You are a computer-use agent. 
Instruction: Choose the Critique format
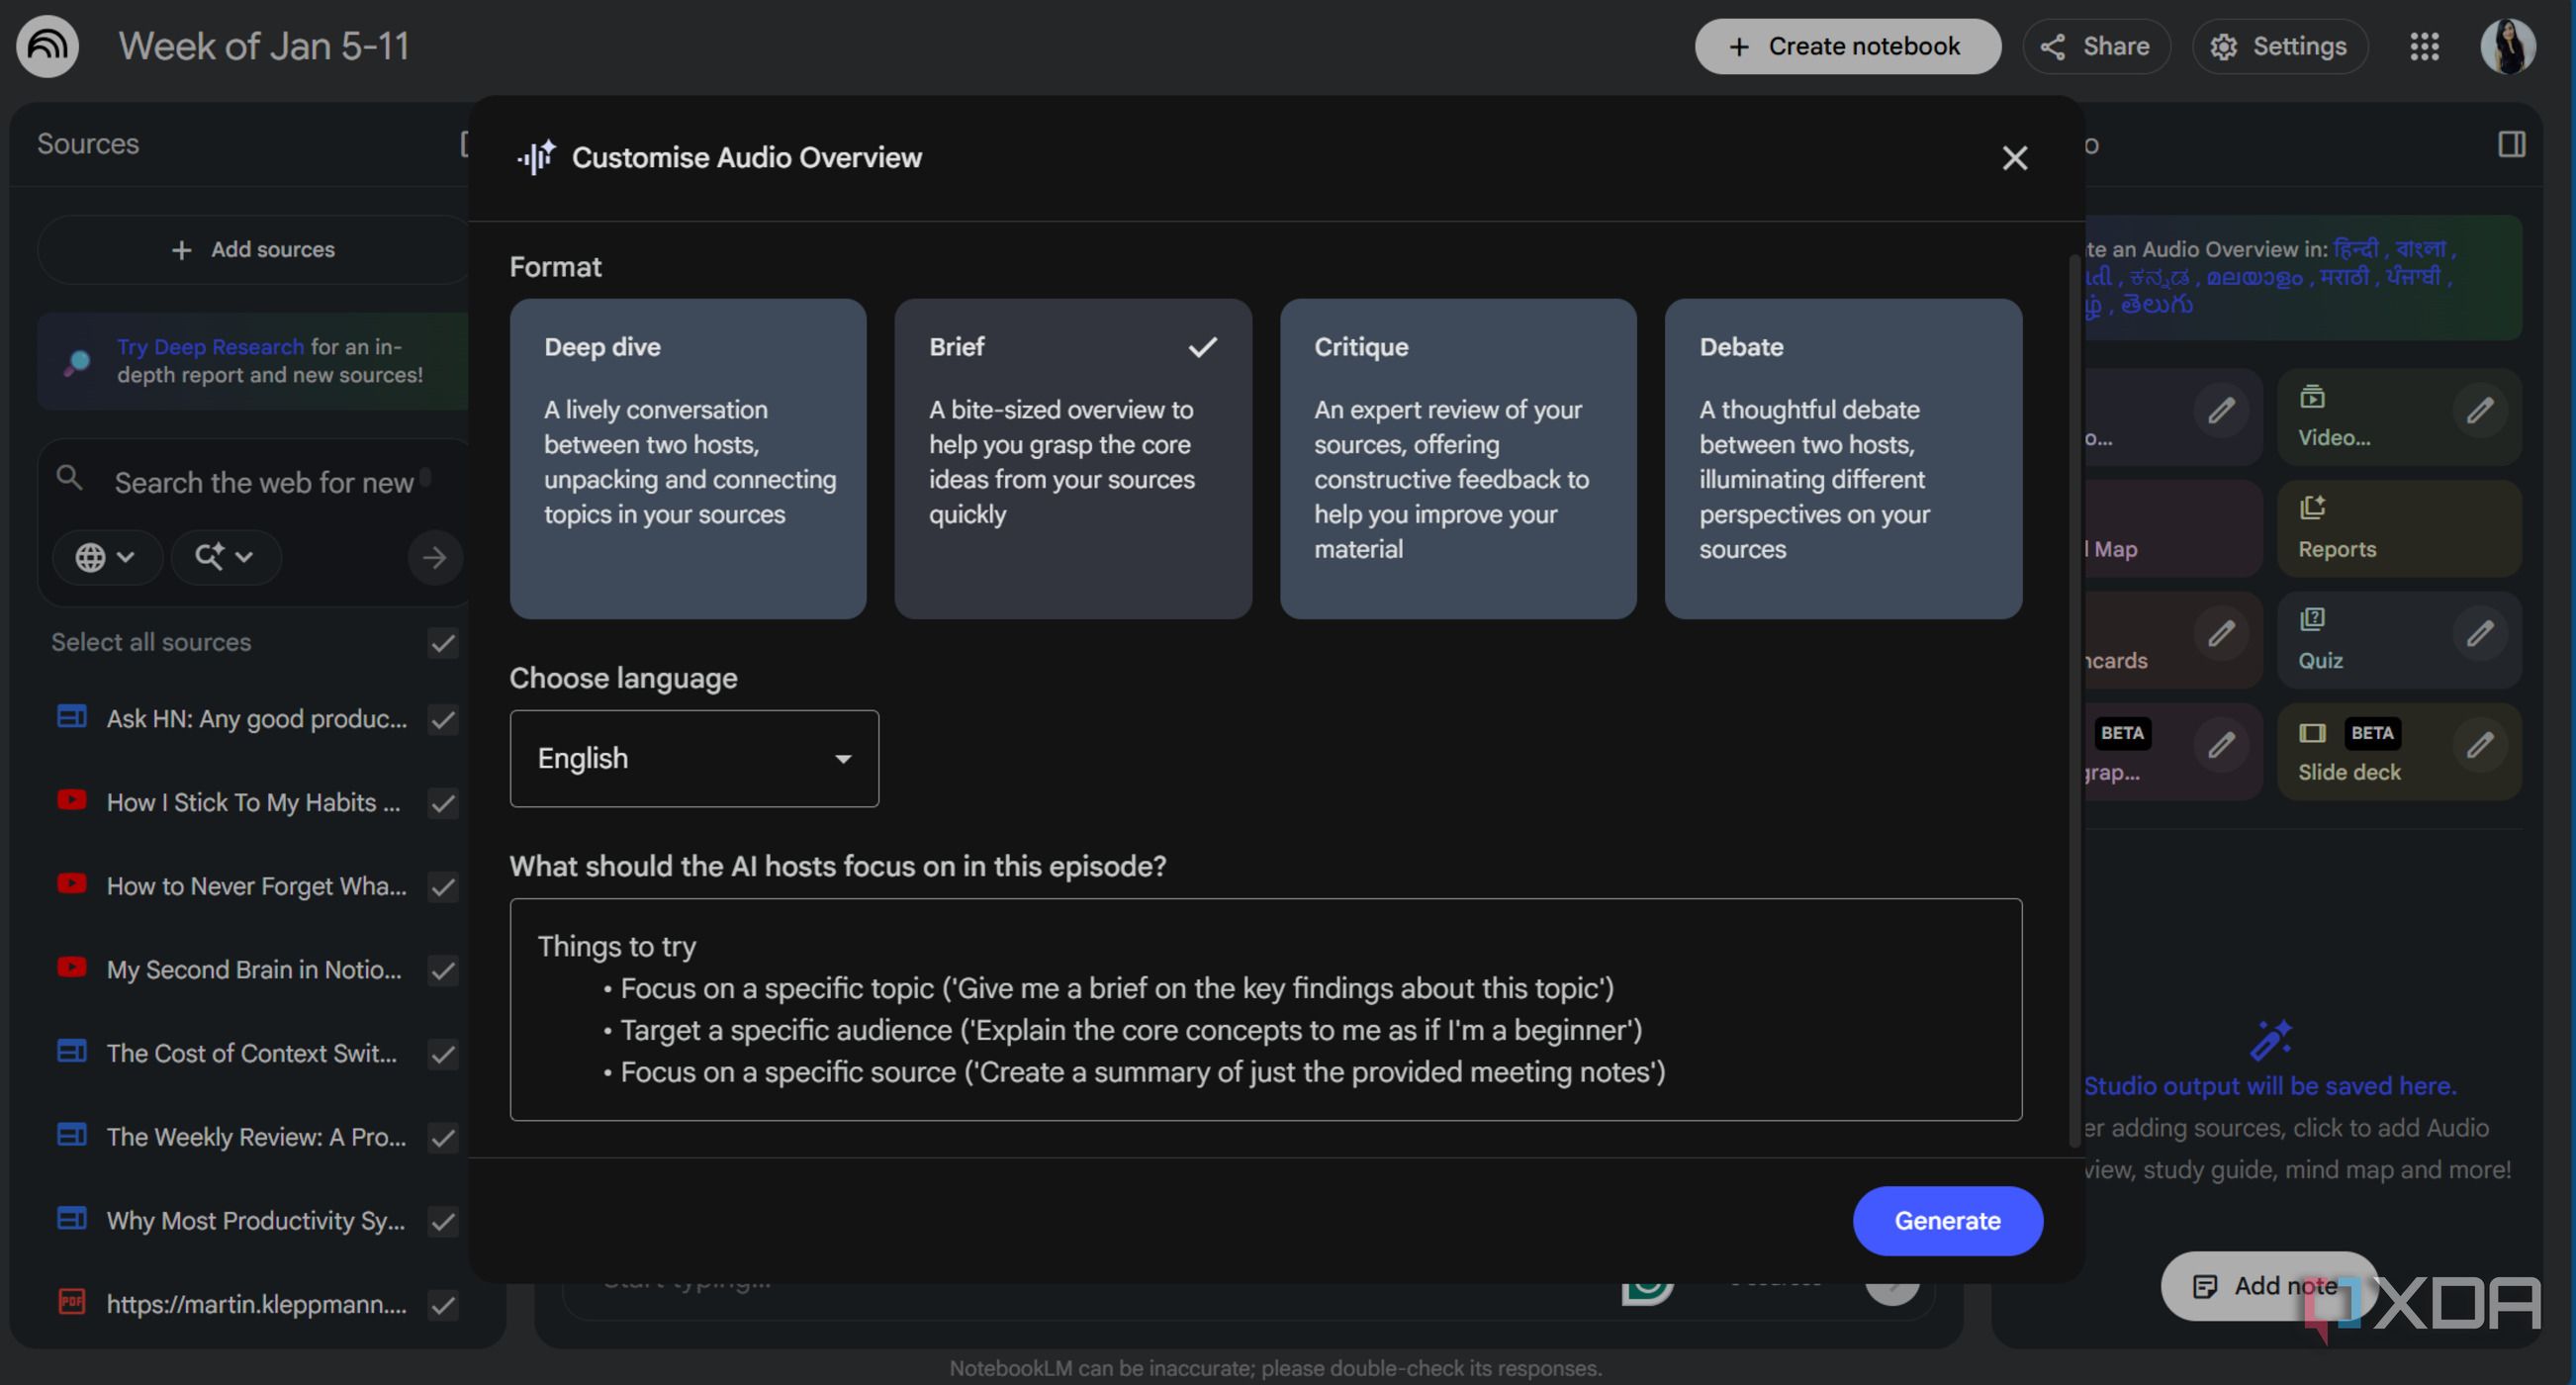[x=1458, y=458]
